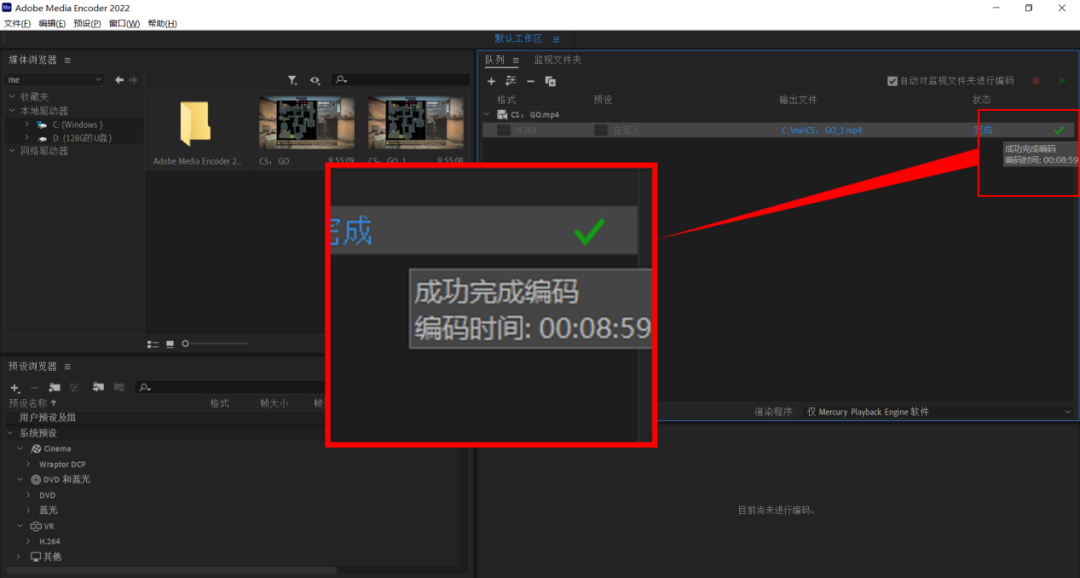Start the queue with green play button
1080x578 pixels.
[x=1062, y=81]
